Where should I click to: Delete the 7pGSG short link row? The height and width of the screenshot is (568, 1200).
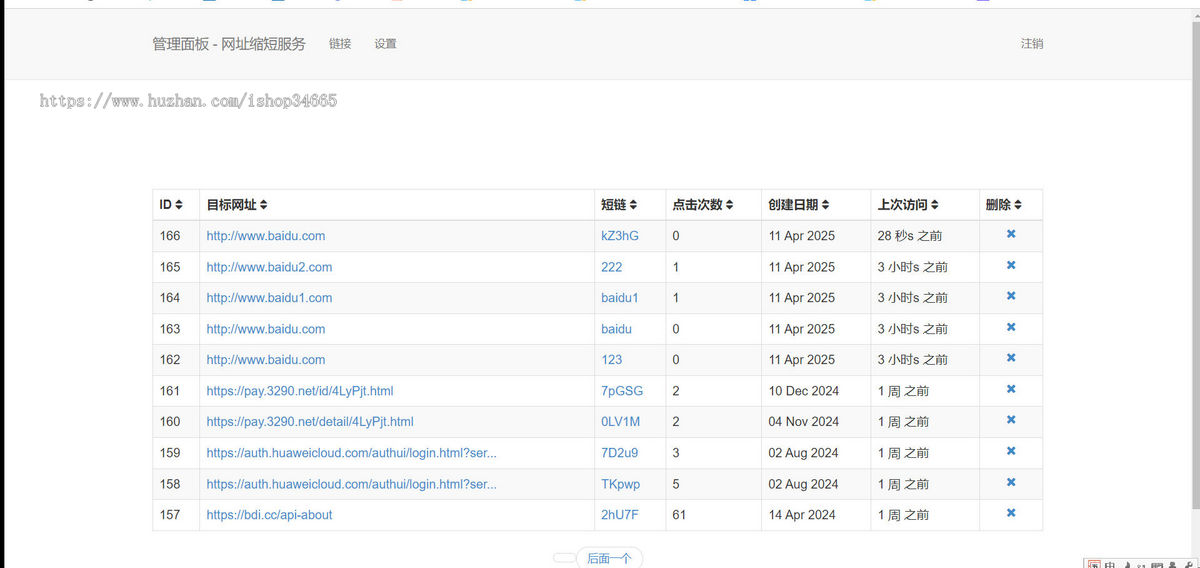click(1011, 389)
